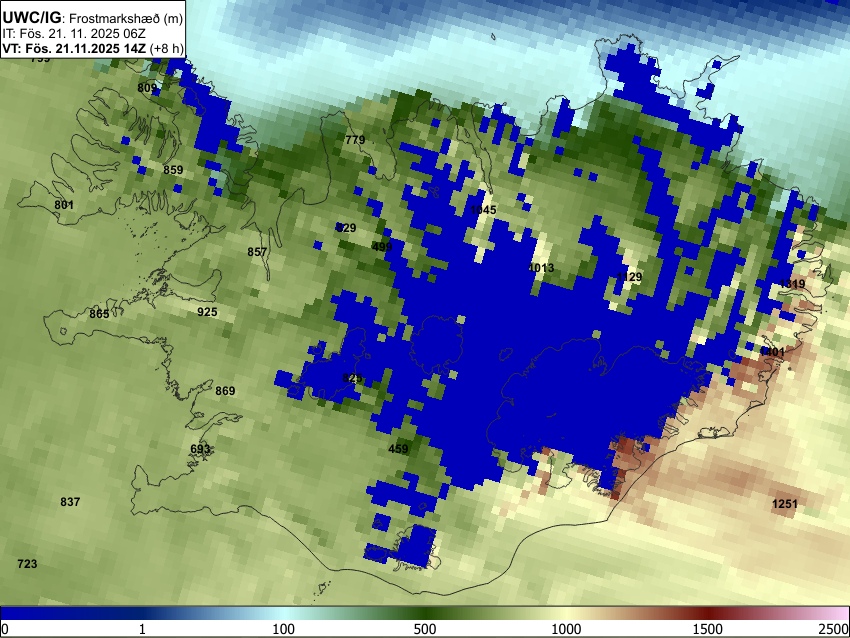Click the map value '723'
Screen dimensions: 850x638
(x=27, y=564)
